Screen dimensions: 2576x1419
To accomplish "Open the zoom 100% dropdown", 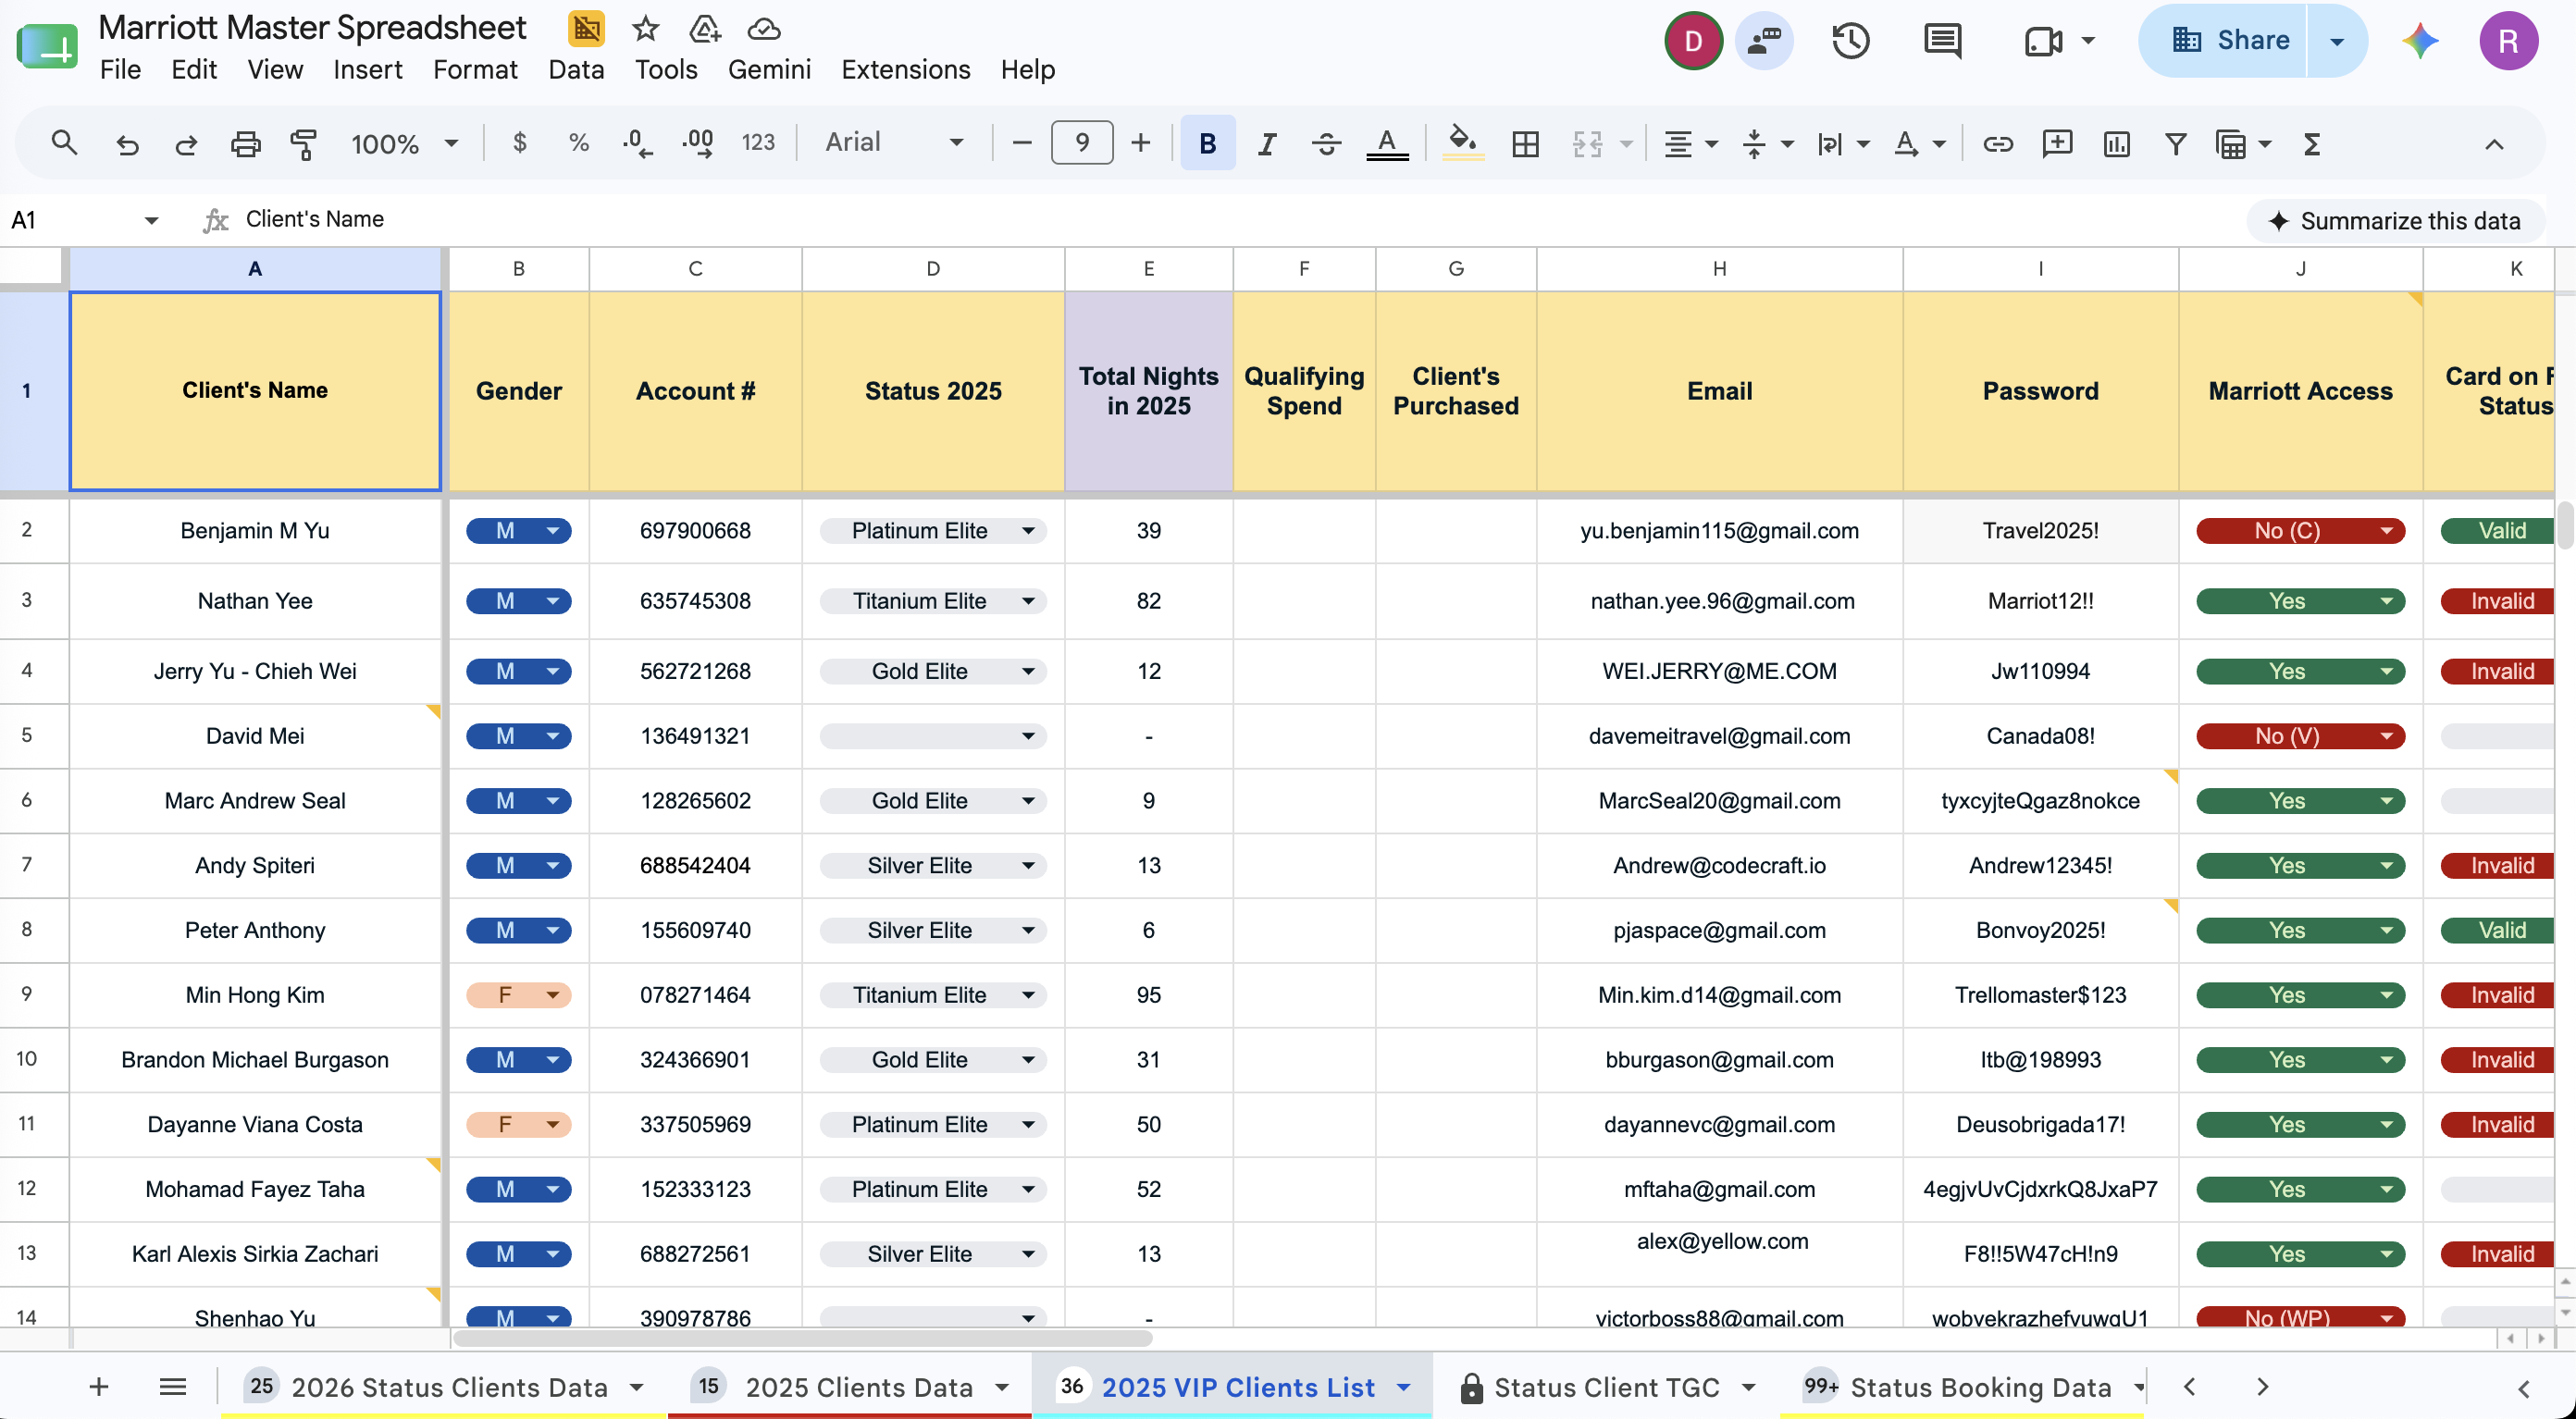I will (404, 144).
